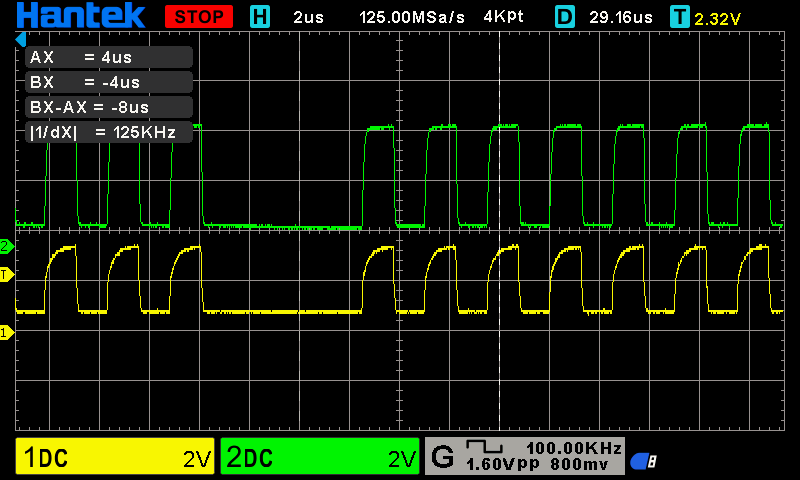
Task: Click the |1/dX| = 125KHz frequency readout
Action: [109, 132]
